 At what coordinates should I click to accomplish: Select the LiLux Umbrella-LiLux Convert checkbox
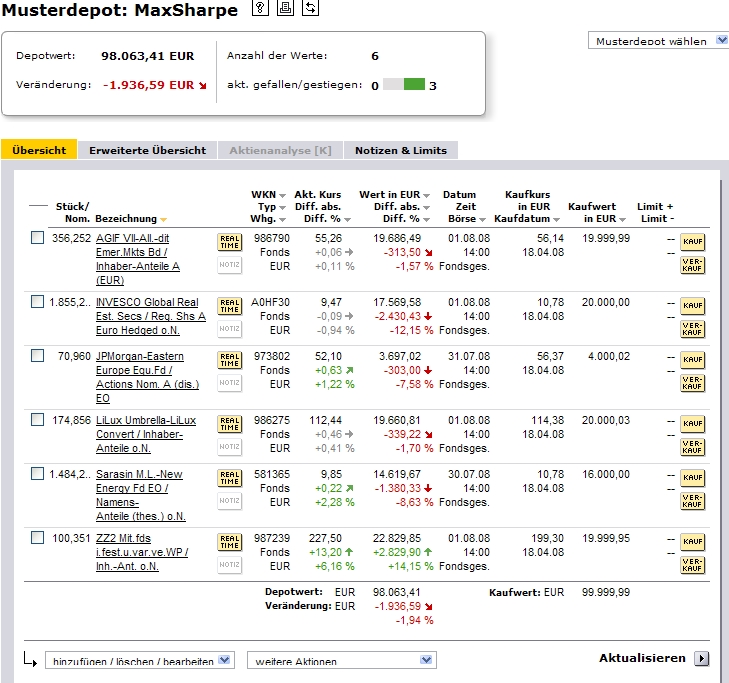38,420
